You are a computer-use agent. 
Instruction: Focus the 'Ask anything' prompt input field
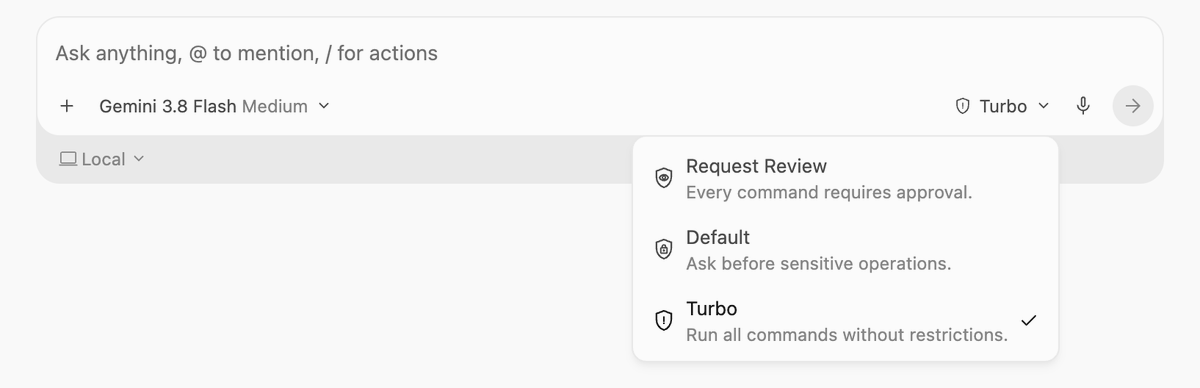(600, 53)
